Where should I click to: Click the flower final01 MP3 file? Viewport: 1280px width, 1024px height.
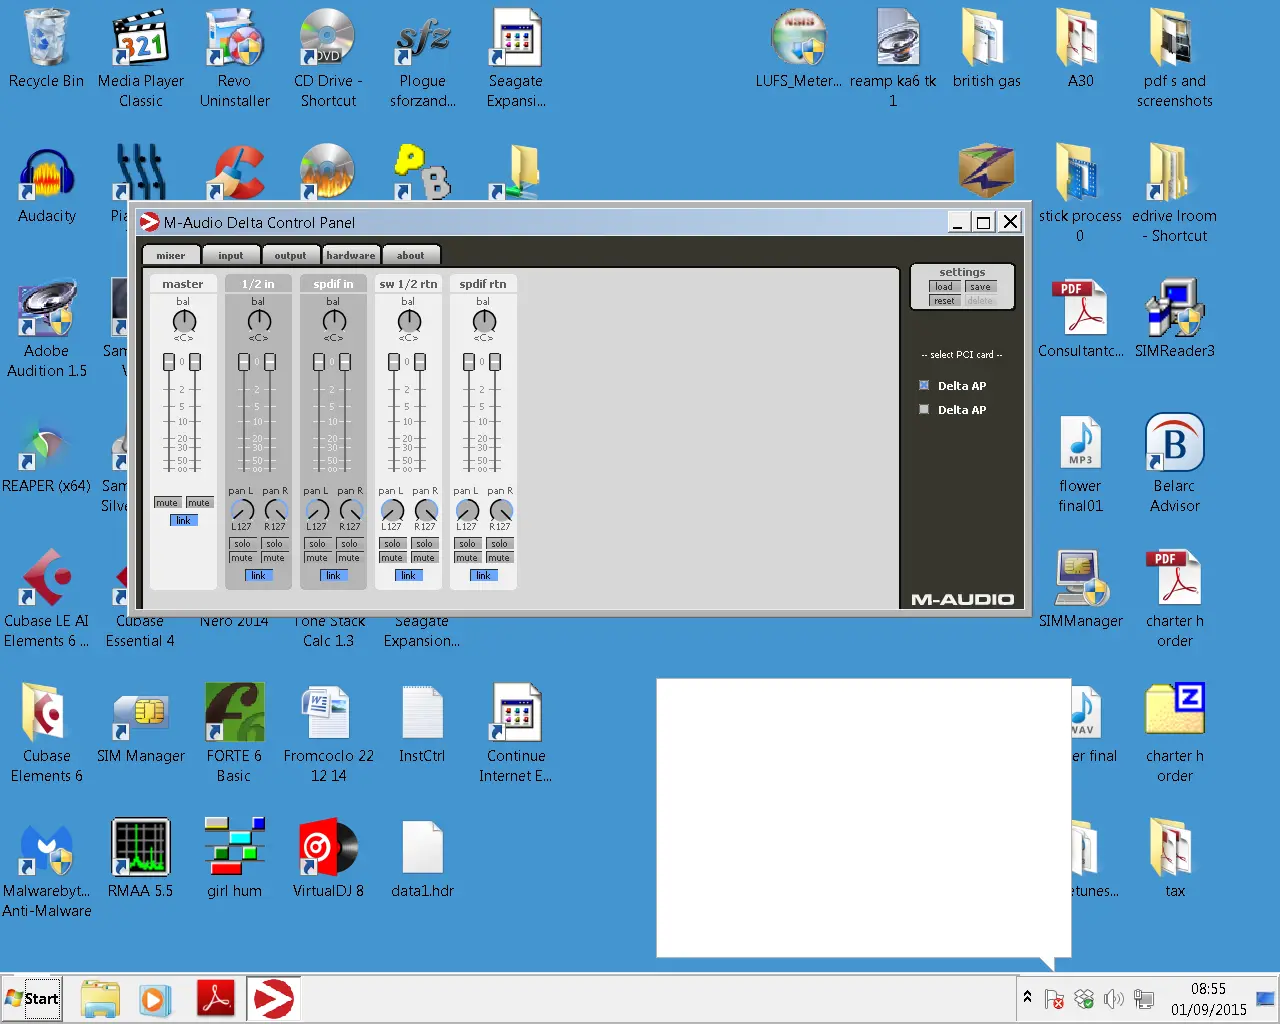tap(1081, 465)
